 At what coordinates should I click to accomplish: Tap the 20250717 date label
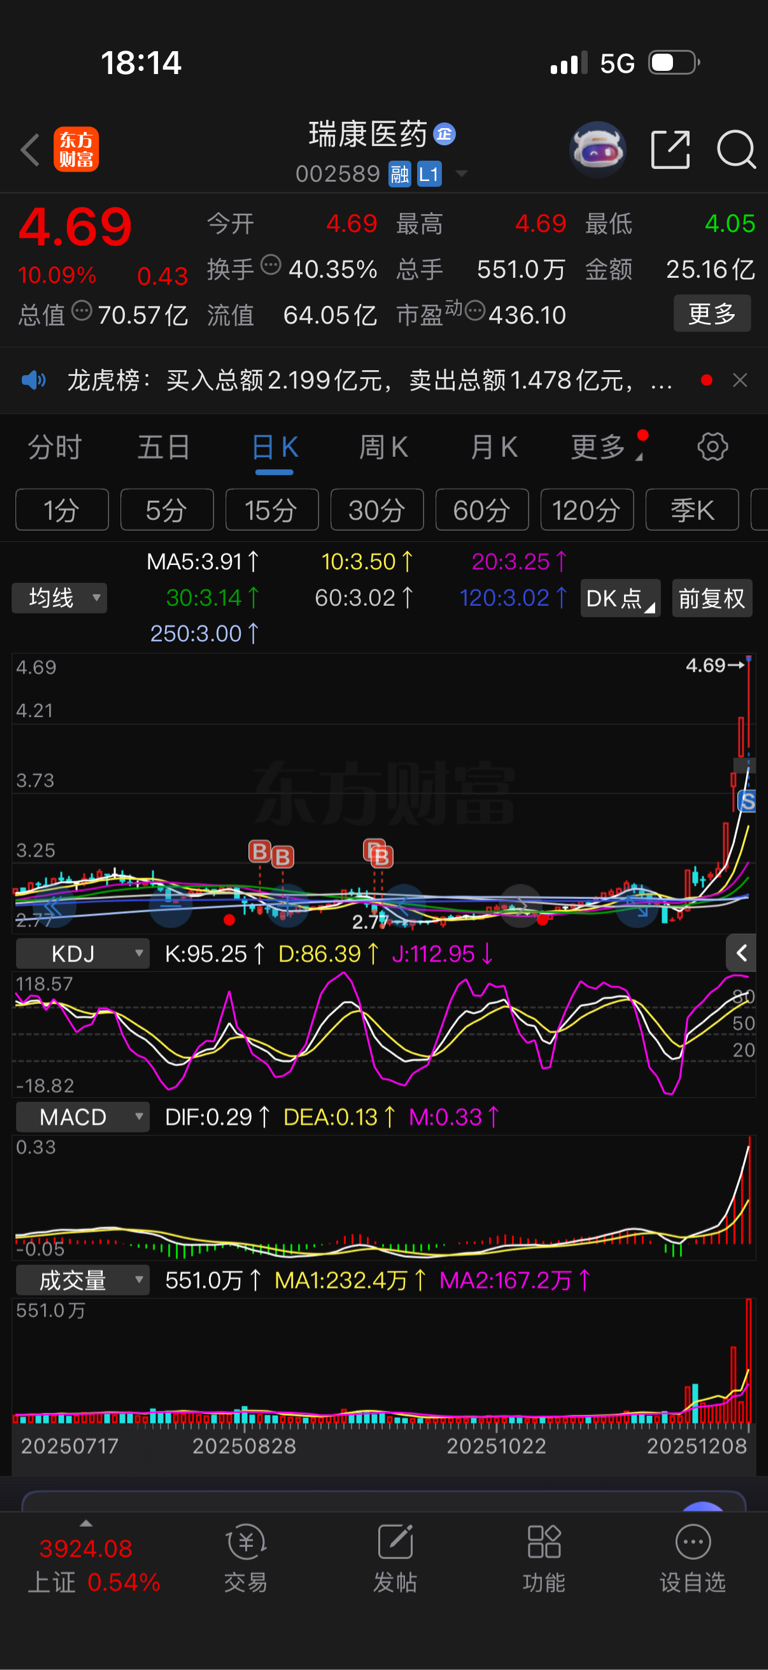pos(70,1446)
